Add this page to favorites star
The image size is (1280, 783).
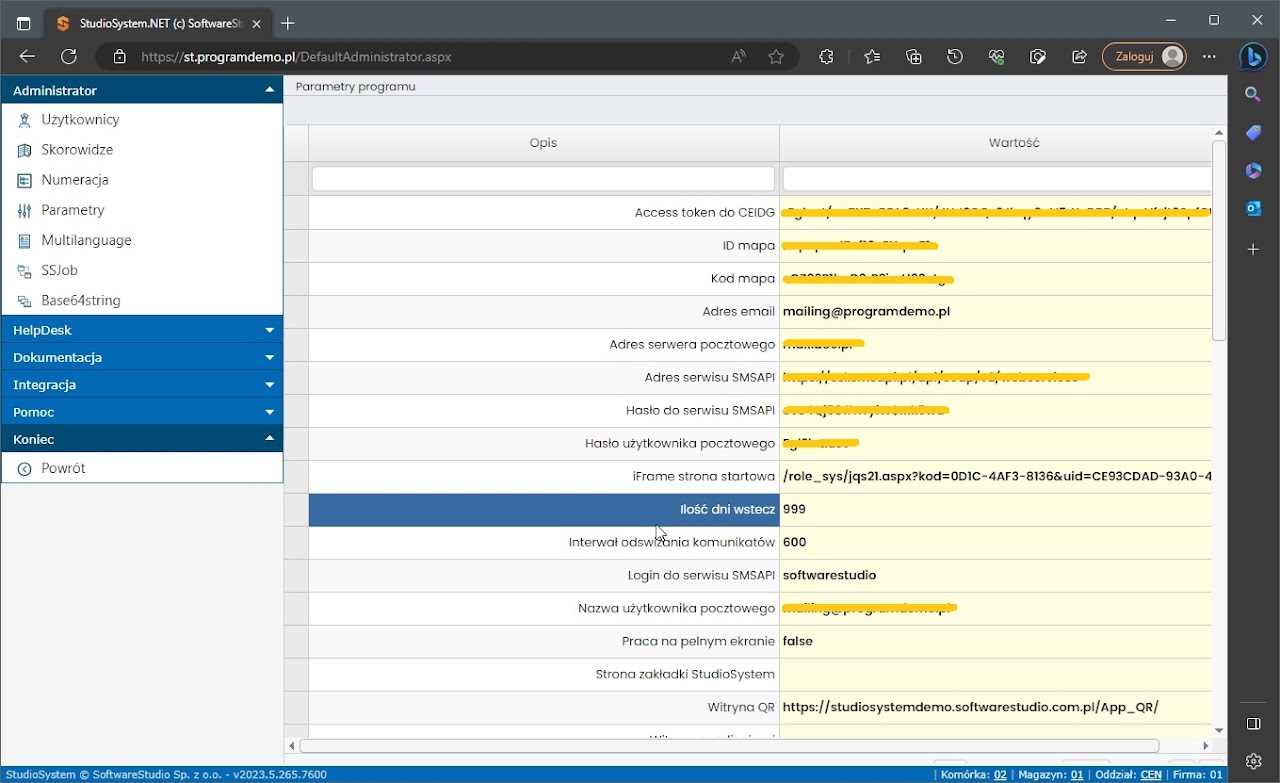point(776,57)
